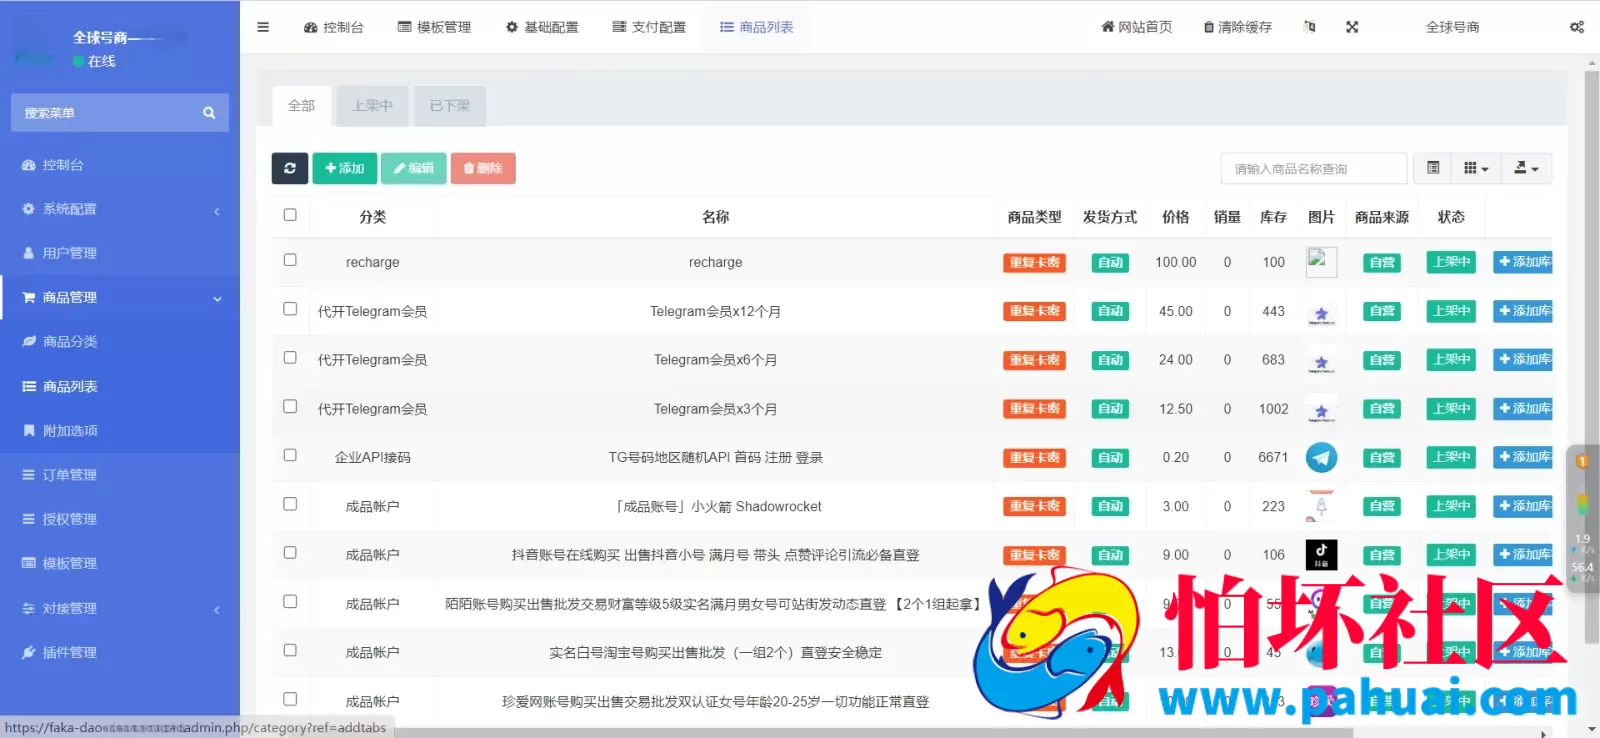Check the recharge row checkbox

[x=290, y=260]
